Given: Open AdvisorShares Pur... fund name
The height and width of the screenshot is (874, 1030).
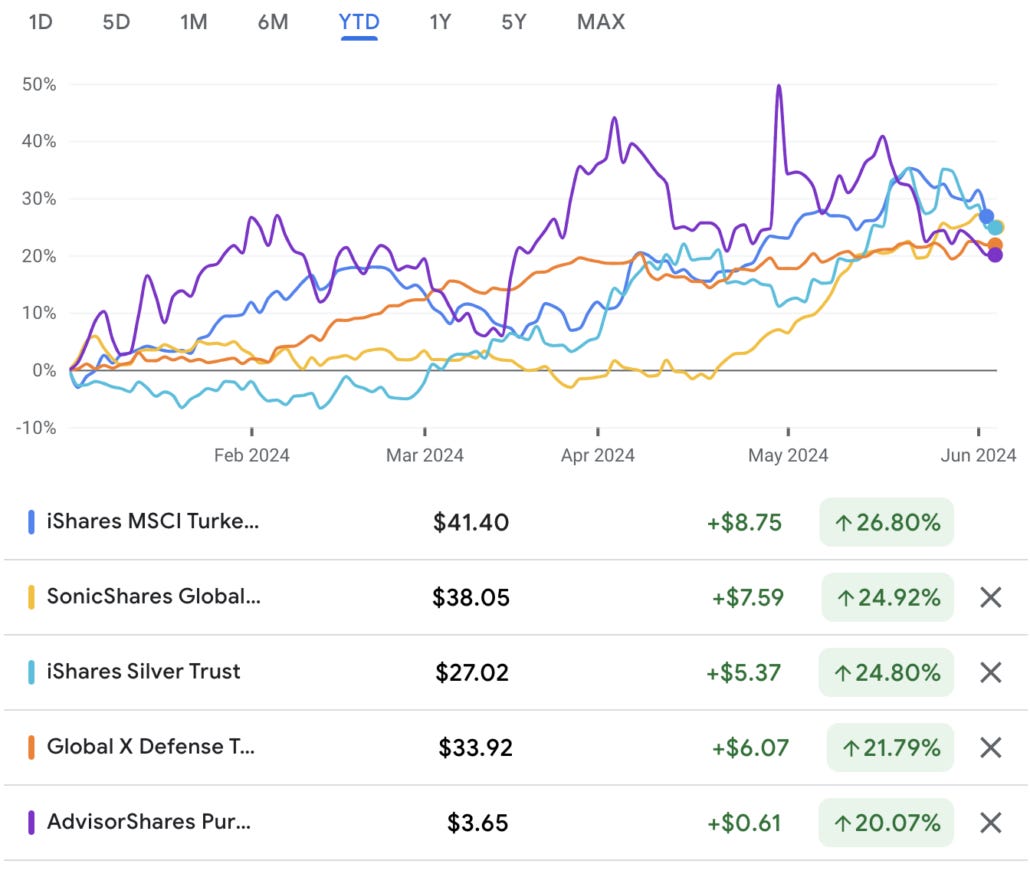Looking at the screenshot, I should pyautogui.click(x=148, y=821).
